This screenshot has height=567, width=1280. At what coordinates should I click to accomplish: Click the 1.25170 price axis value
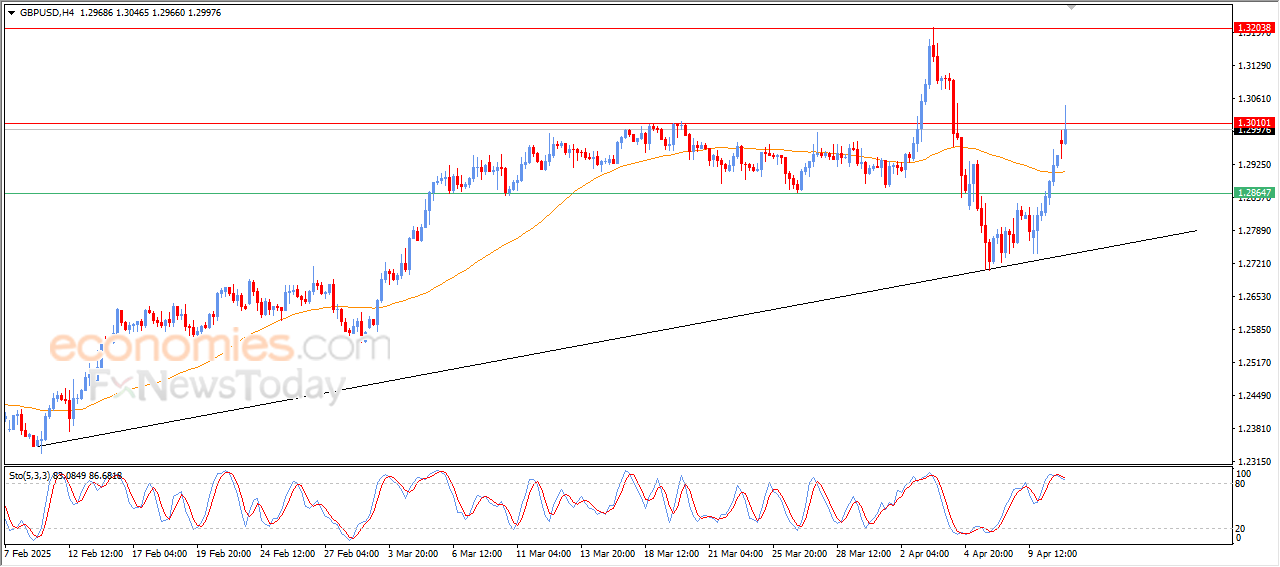point(1254,362)
